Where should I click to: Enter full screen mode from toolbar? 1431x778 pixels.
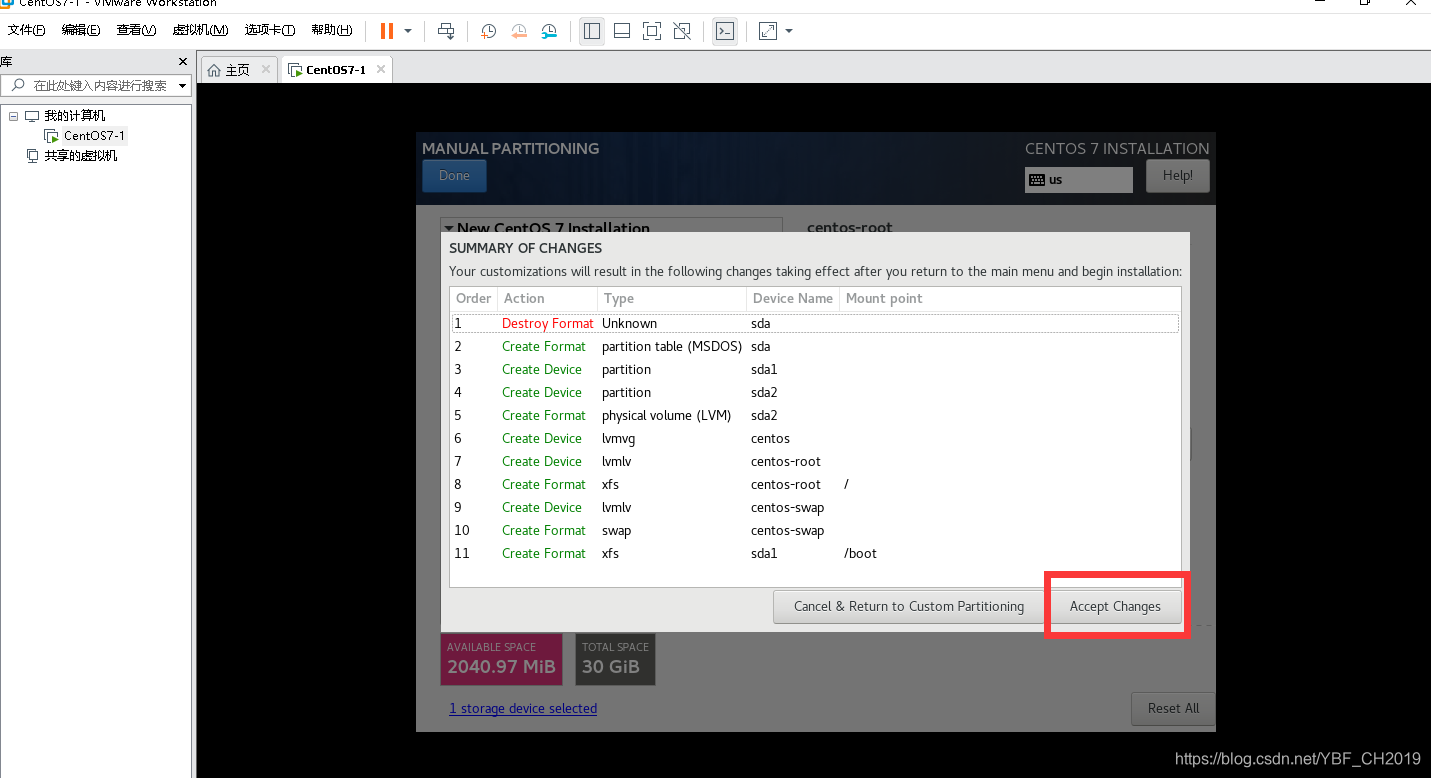coord(652,31)
